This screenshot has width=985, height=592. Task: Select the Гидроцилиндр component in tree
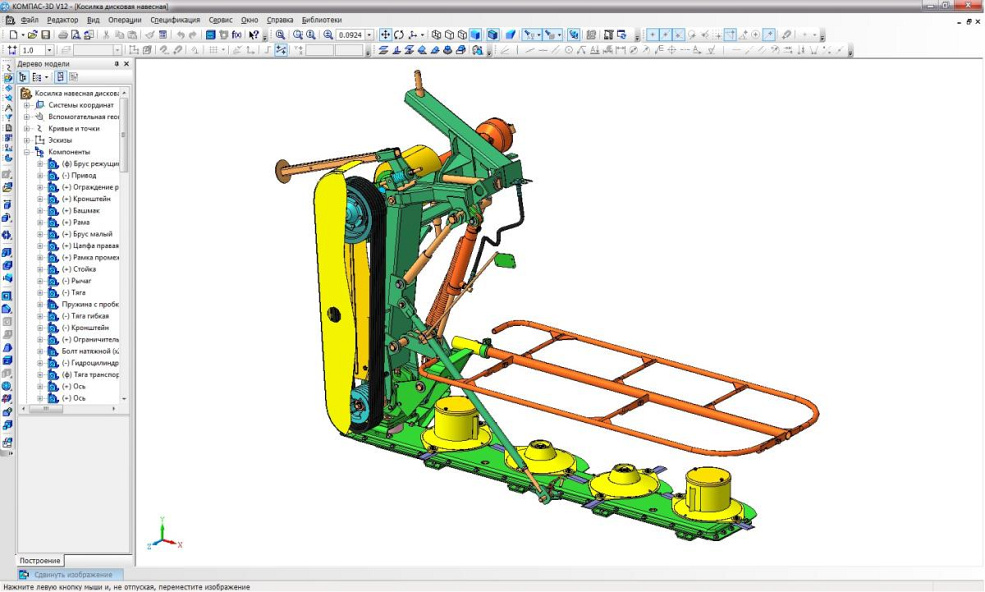tap(92, 363)
